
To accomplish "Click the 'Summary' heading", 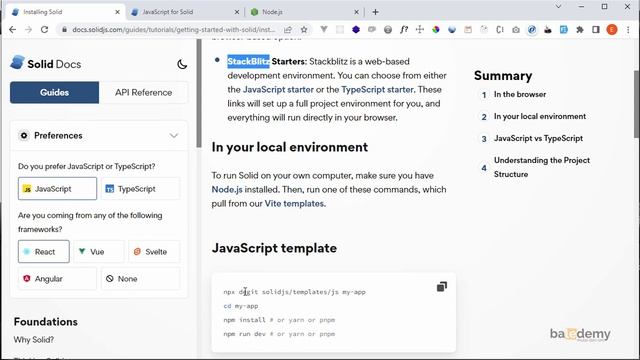I will 503,76.
